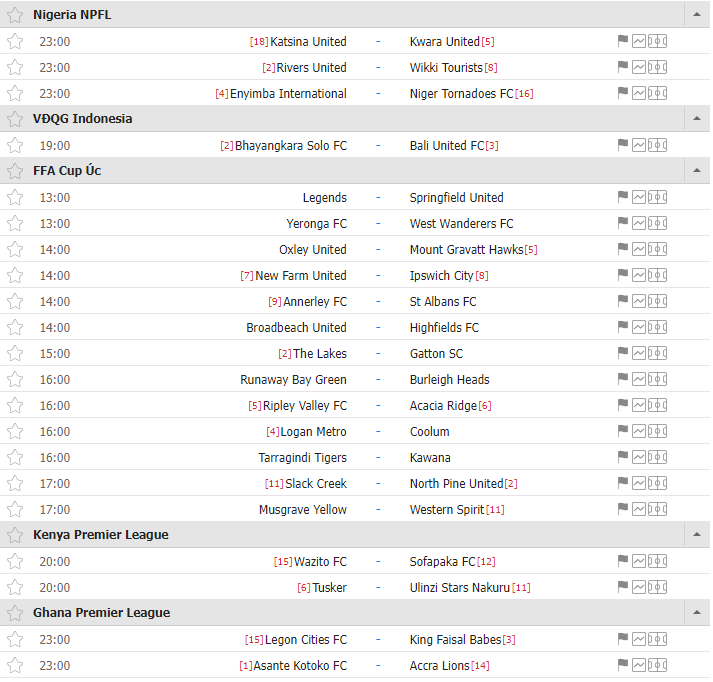Open the stats chart icon for Rivers United
The image size is (713, 682).
tap(639, 67)
